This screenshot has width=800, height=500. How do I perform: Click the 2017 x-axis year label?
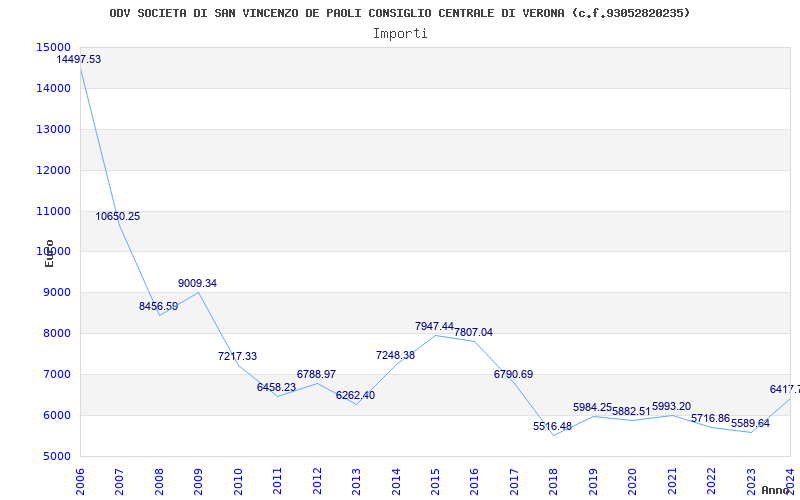pyautogui.click(x=514, y=481)
